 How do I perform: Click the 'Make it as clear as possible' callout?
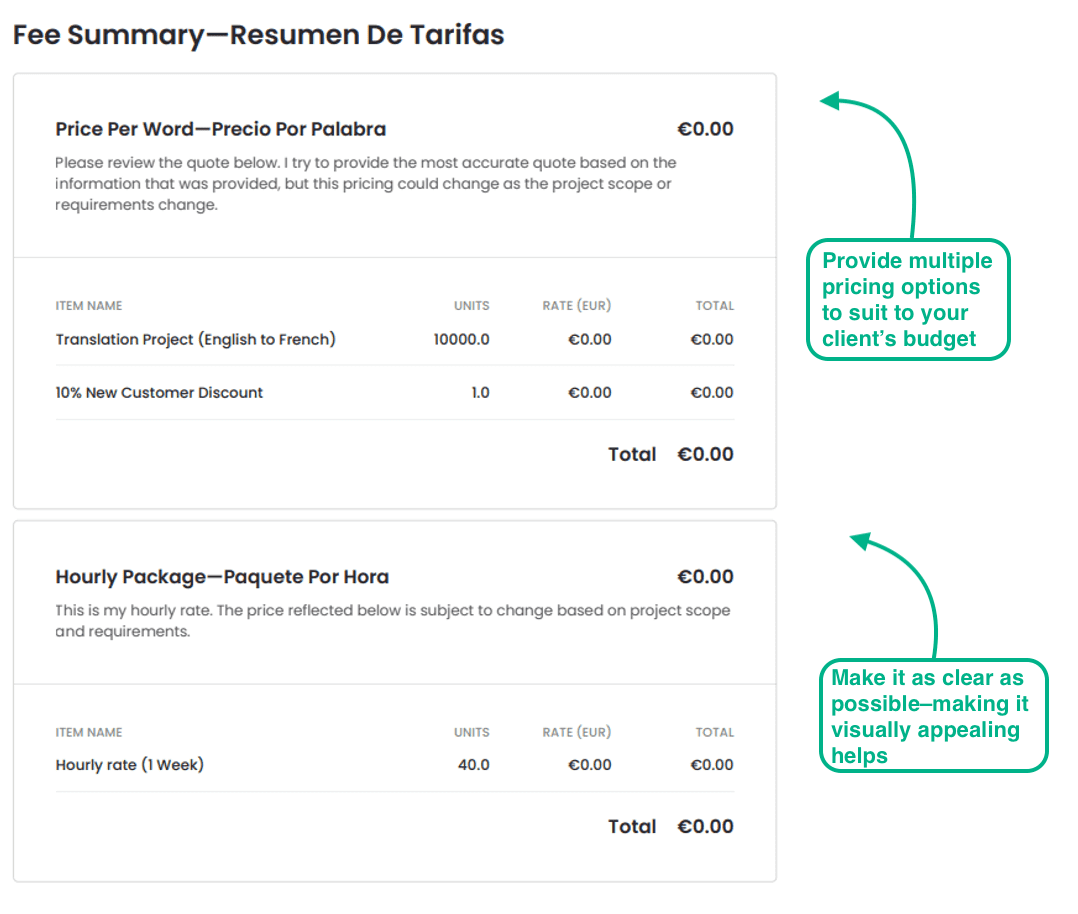click(x=931, y=716)
